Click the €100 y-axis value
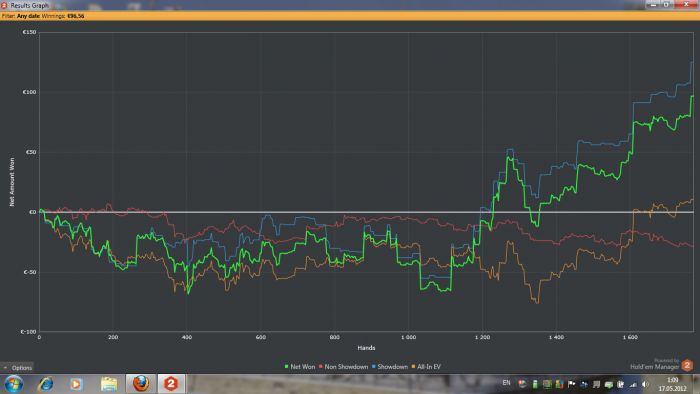 click(29, 92)
